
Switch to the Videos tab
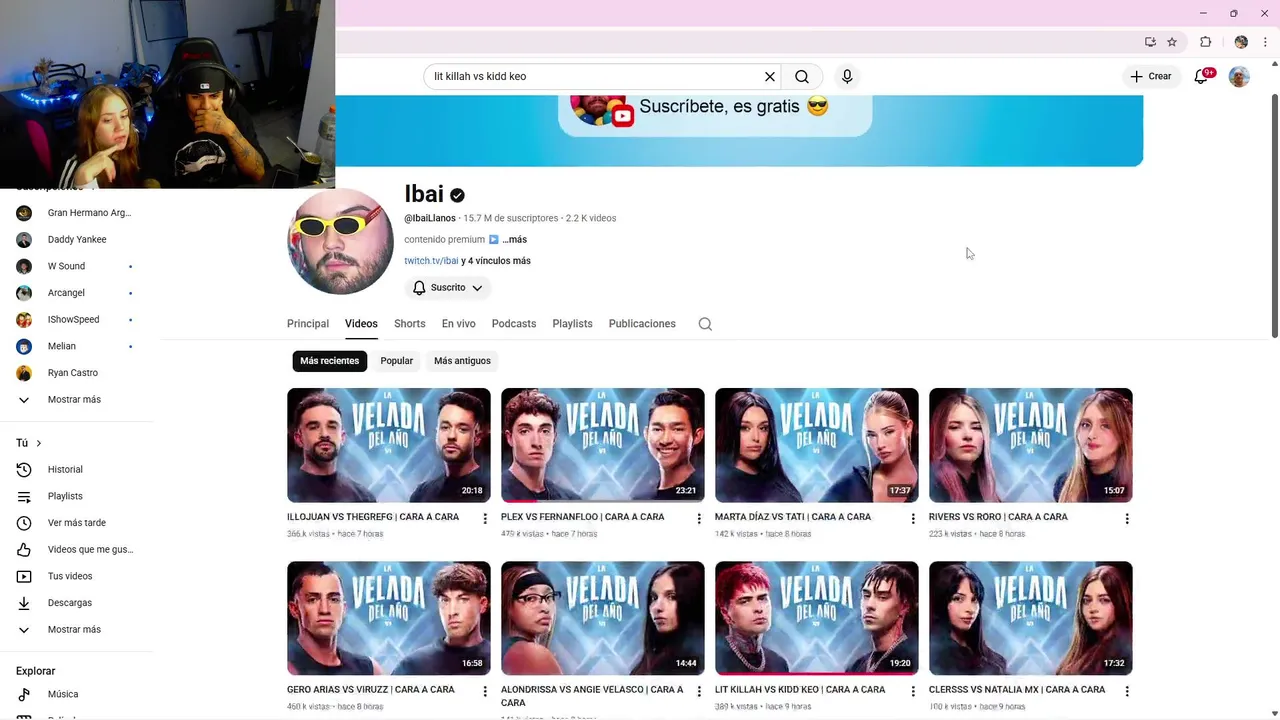point(361,324)
